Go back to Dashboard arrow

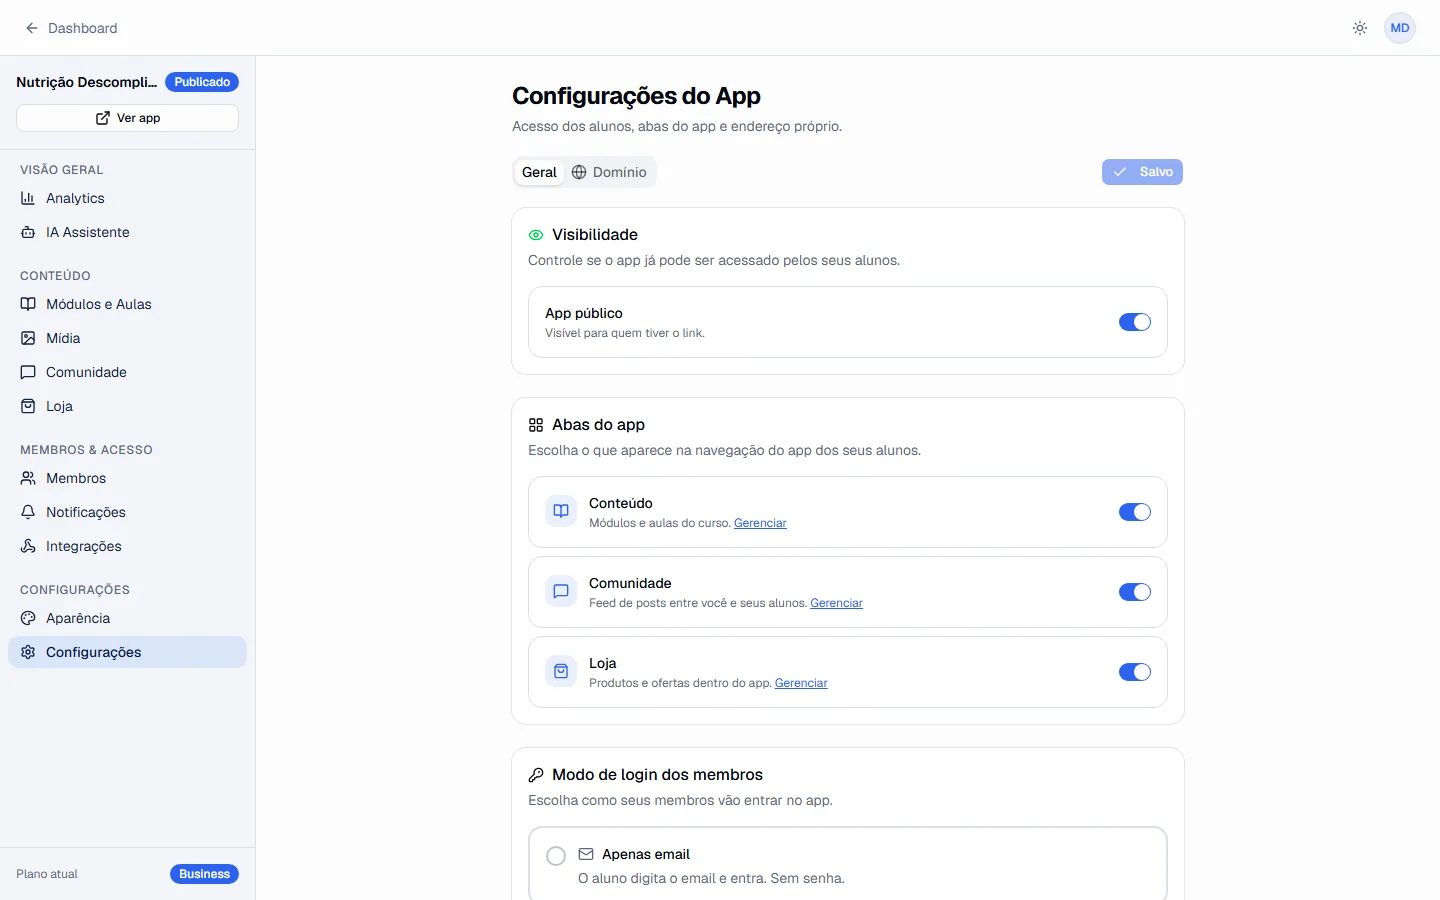click(x=32, y=28)
